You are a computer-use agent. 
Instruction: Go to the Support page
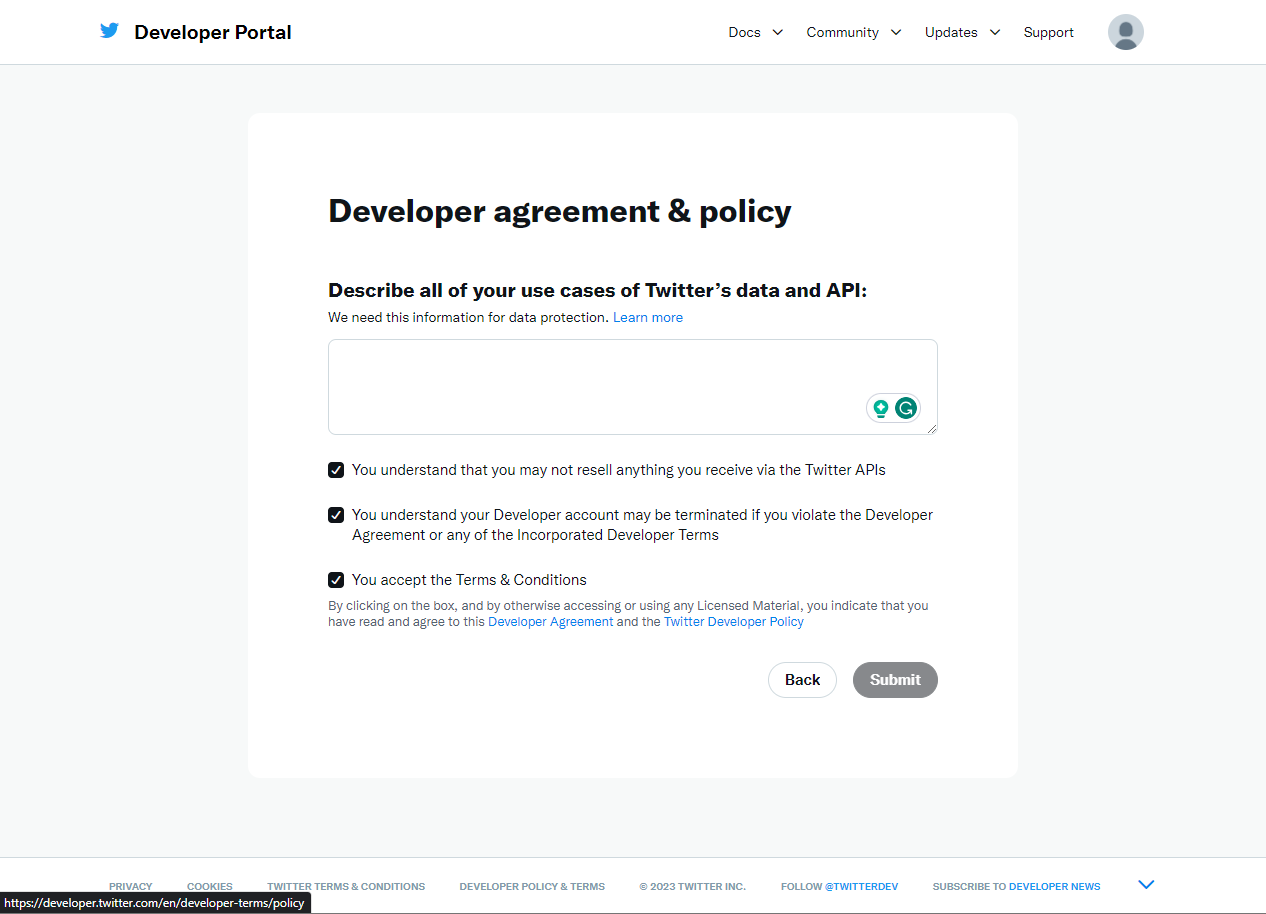[1048, 32]
